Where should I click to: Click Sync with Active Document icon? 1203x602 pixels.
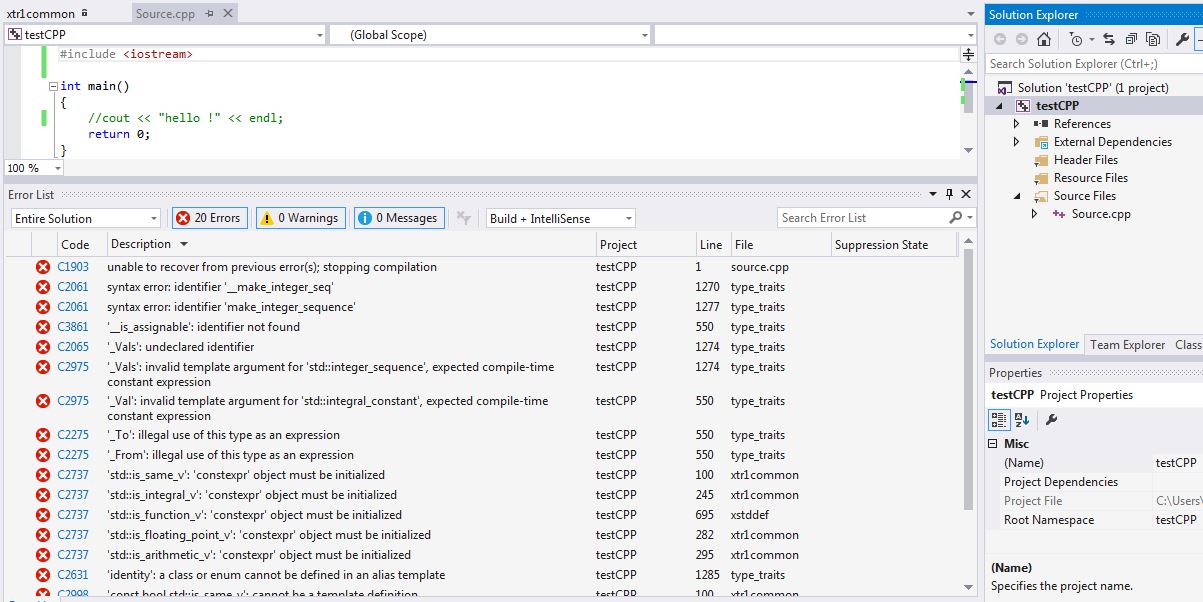pyautogui.click(x=1110, y=39)
